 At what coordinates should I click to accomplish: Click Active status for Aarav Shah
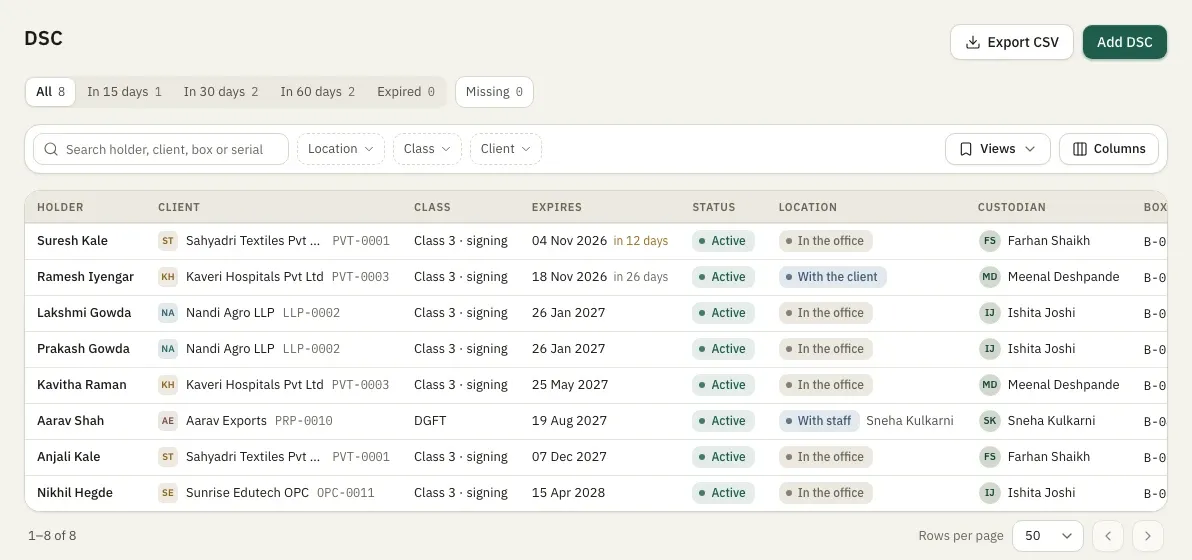pos(723,421)
